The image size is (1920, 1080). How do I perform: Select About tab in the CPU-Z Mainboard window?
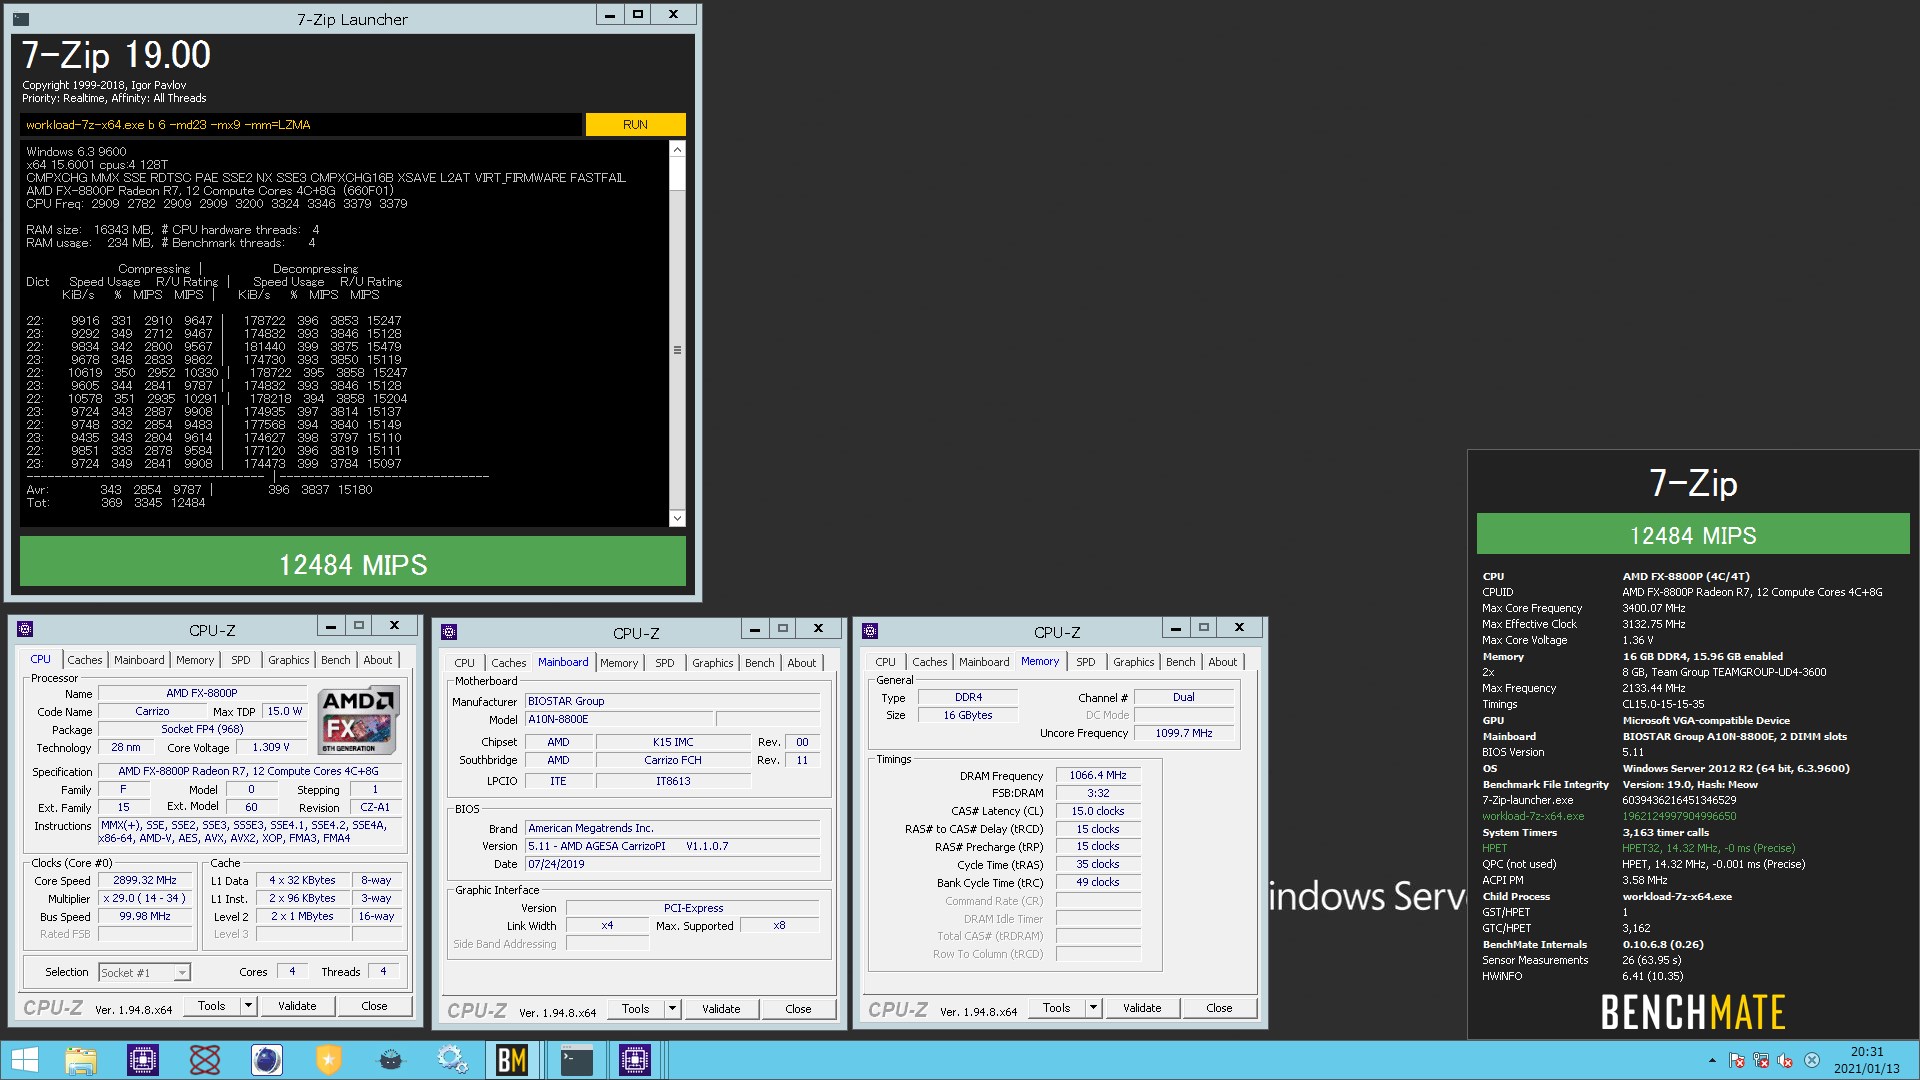(802, 663)
